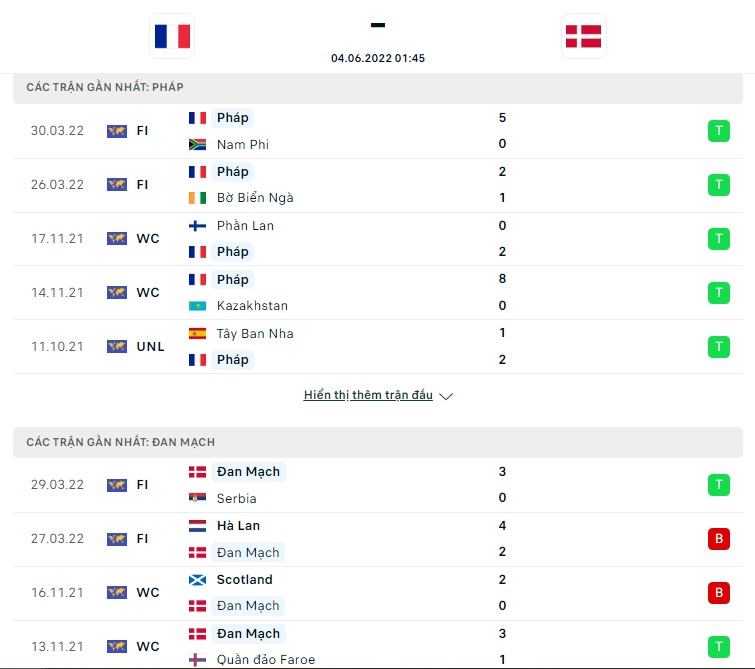
Task: Click the world competition icon on 11.10.21 UNL row
Action: click(117, 347)
